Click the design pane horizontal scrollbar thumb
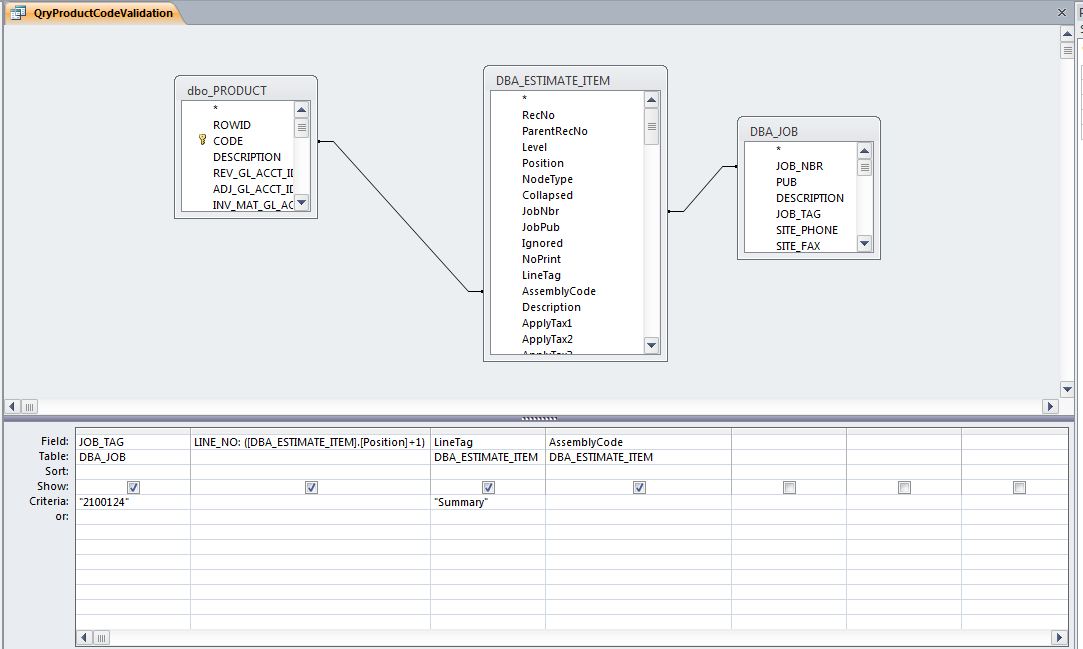The image size is (1083, 649). click(x=29, y=407)
